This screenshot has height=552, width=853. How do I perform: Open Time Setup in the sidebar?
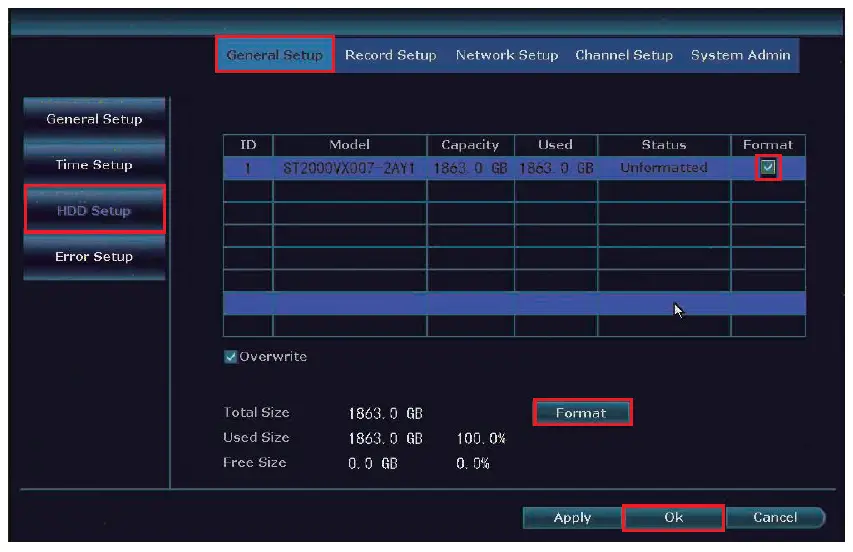94,165
